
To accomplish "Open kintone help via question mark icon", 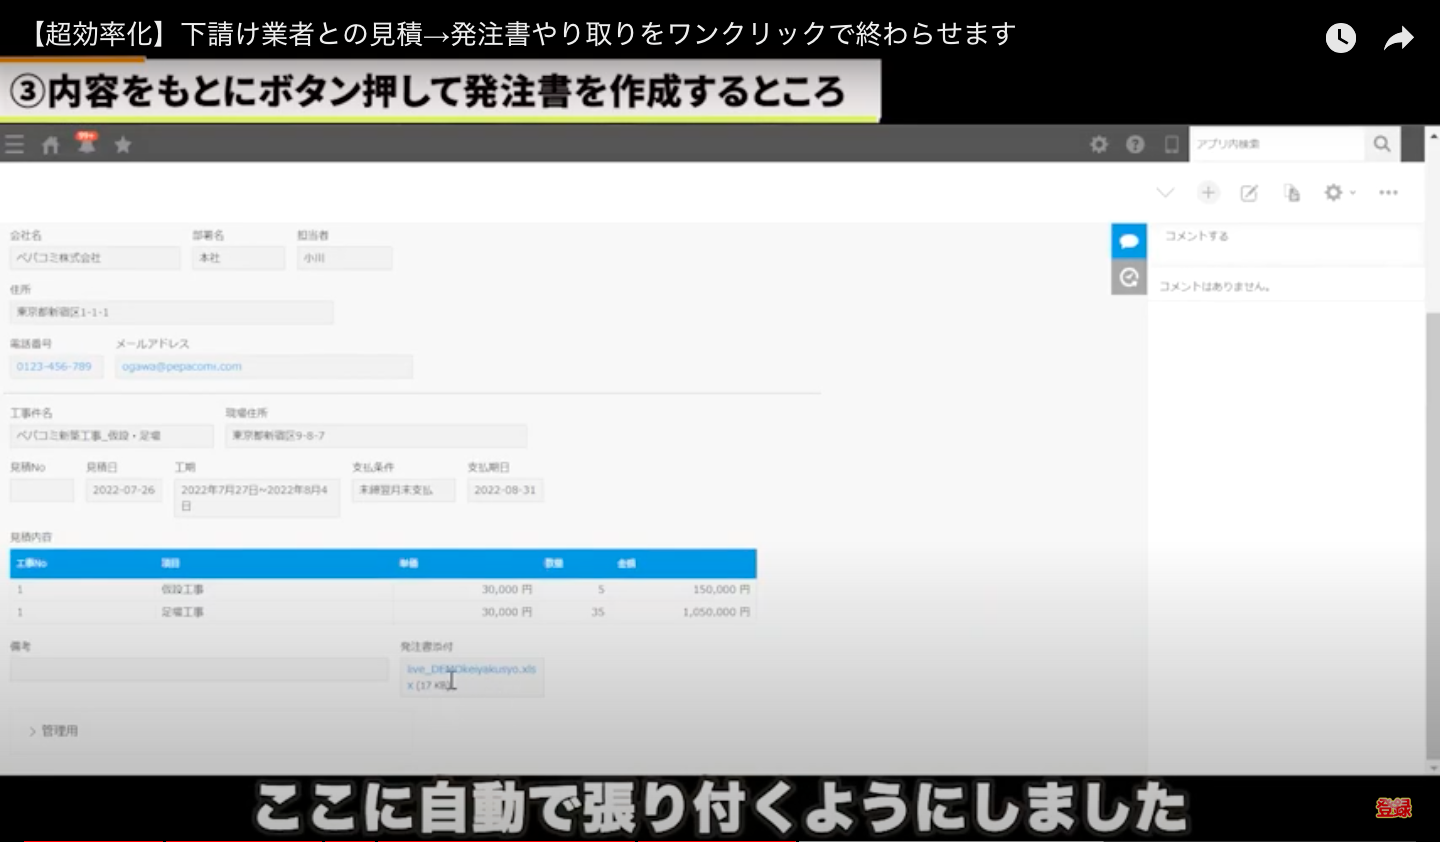I will tap(1135, 144).
